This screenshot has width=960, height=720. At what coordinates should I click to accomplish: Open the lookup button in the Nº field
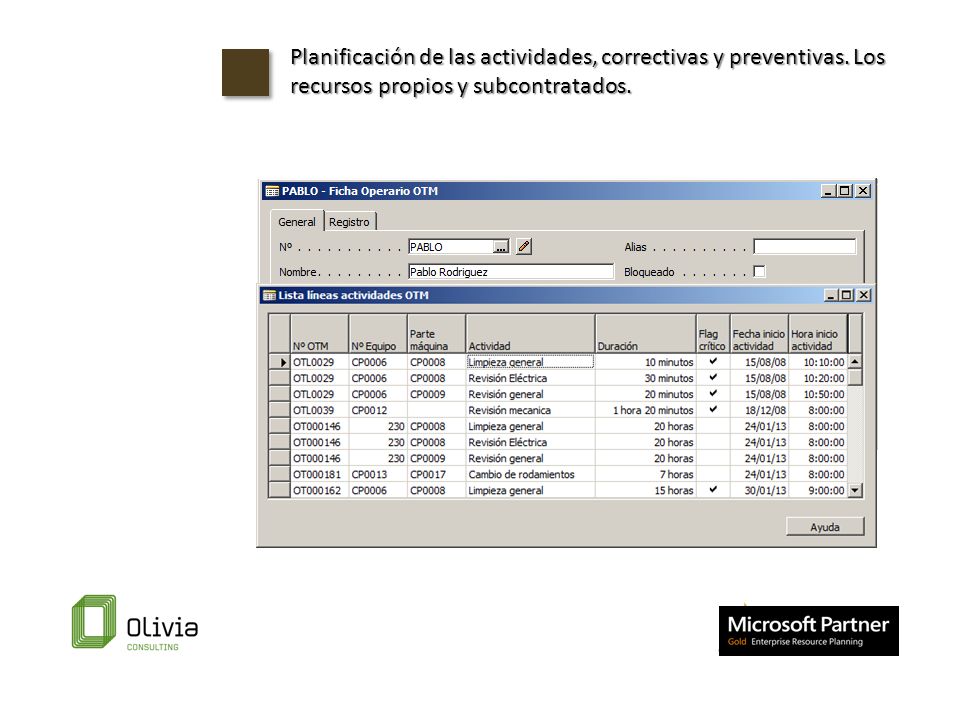pyautogui.click(x=501, y=247)
